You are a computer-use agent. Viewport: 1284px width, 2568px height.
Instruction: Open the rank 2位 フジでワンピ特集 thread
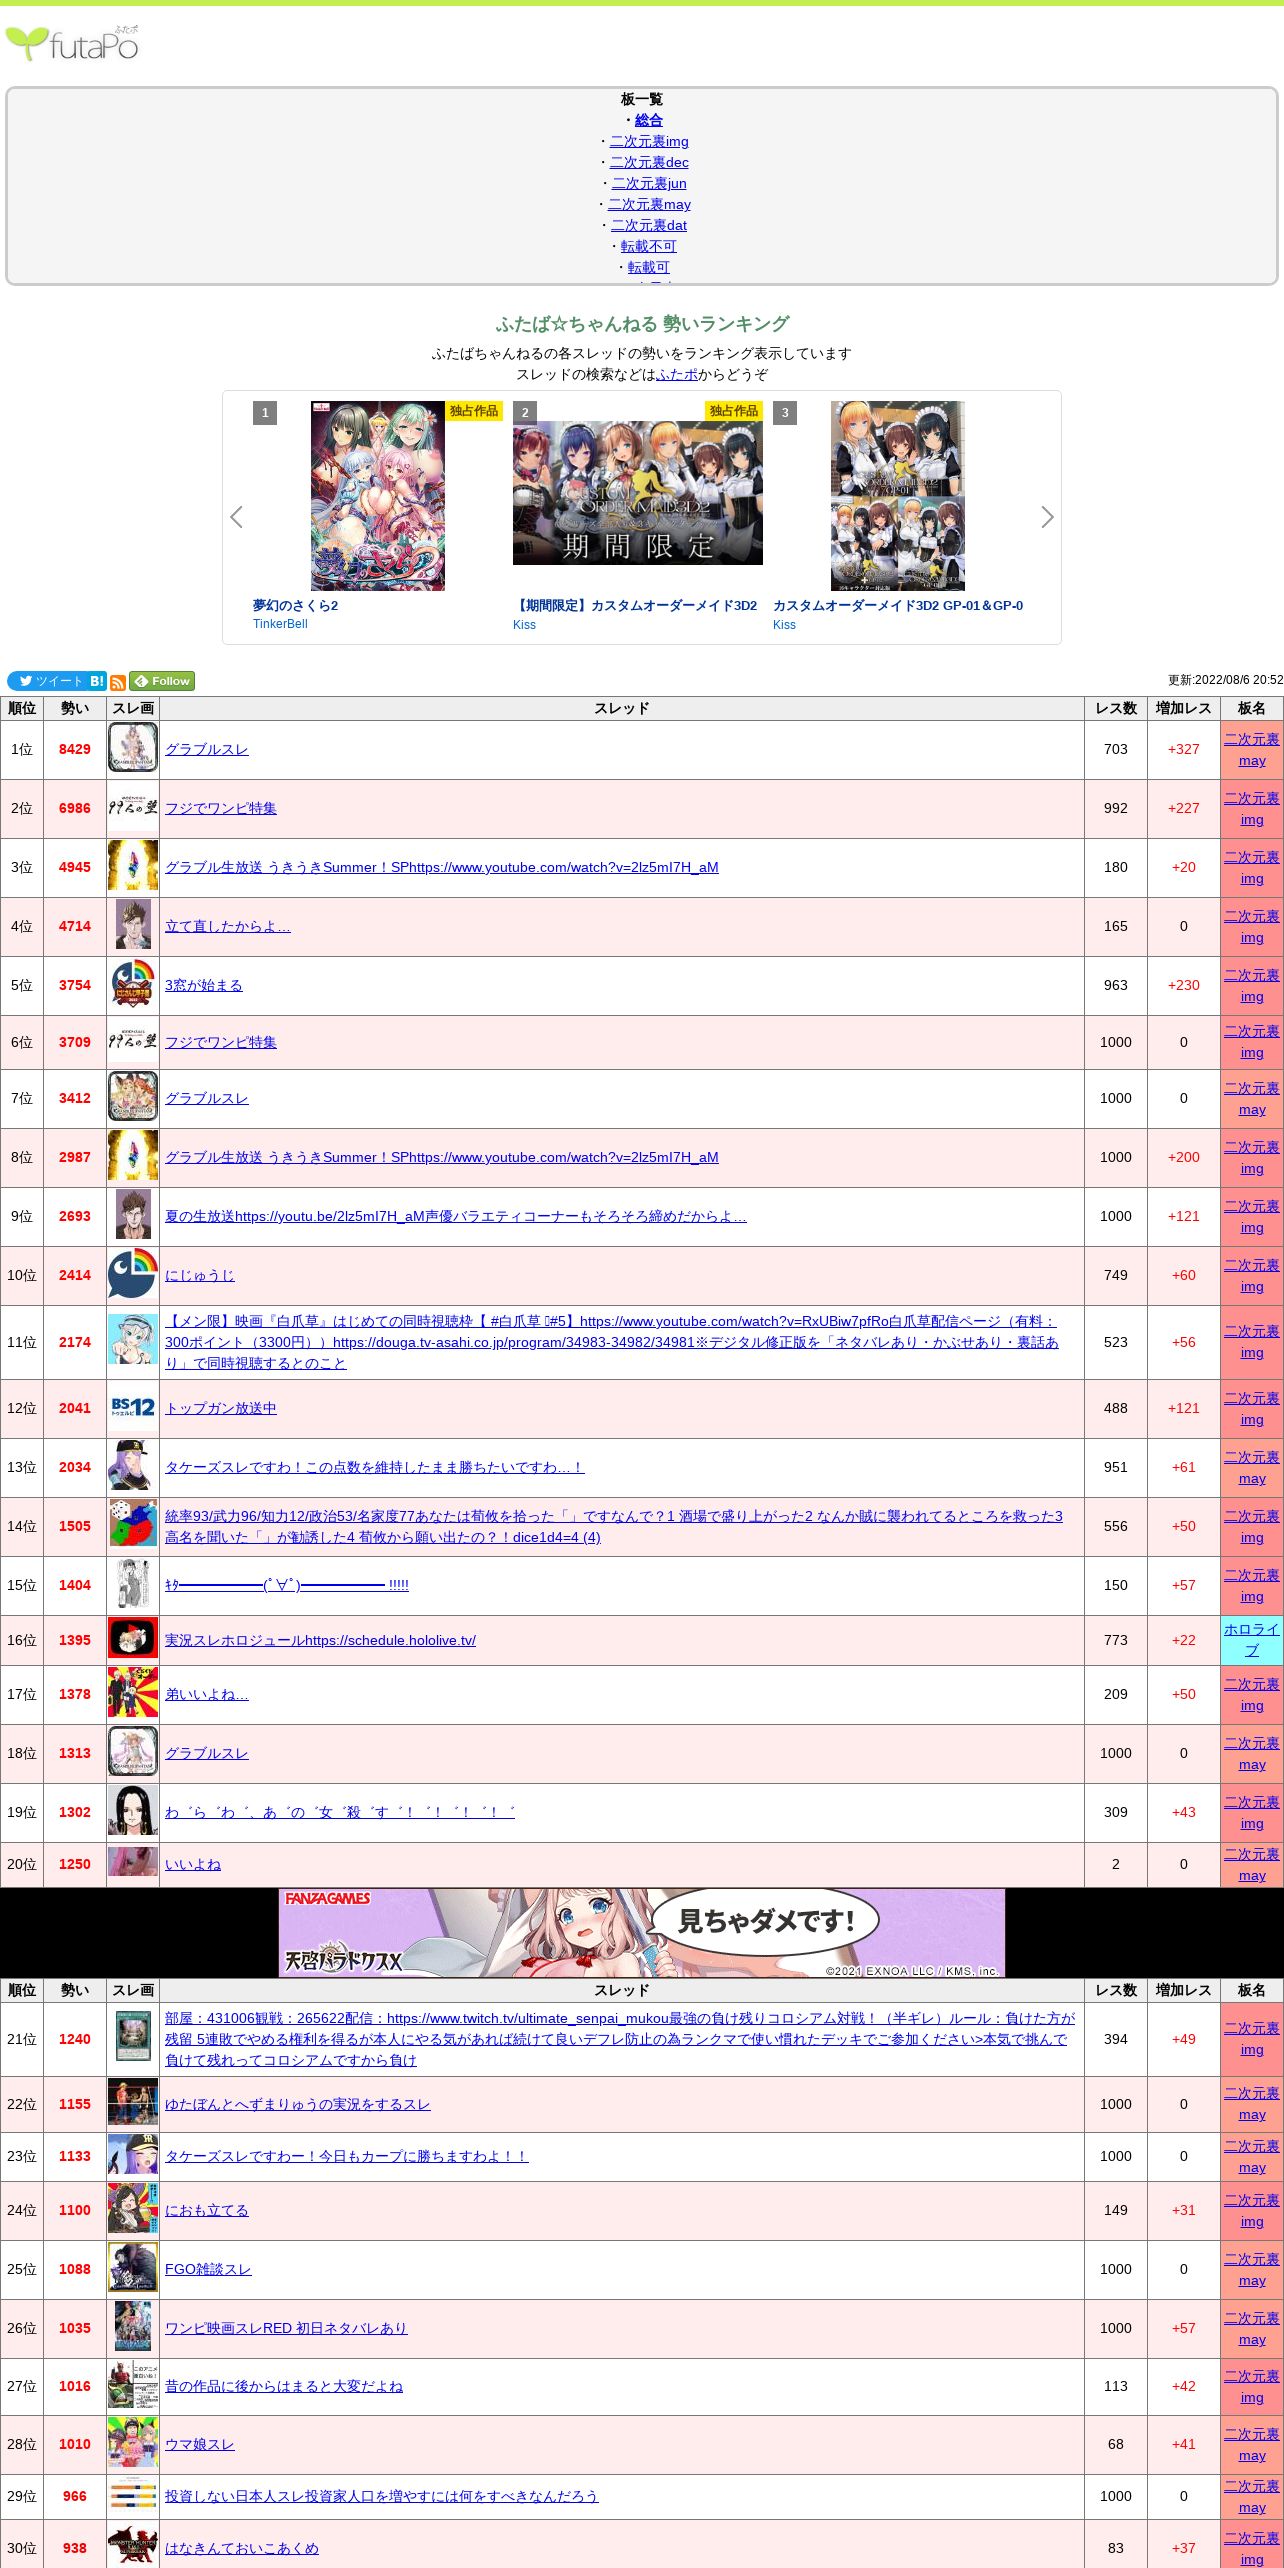coord(220,808)
